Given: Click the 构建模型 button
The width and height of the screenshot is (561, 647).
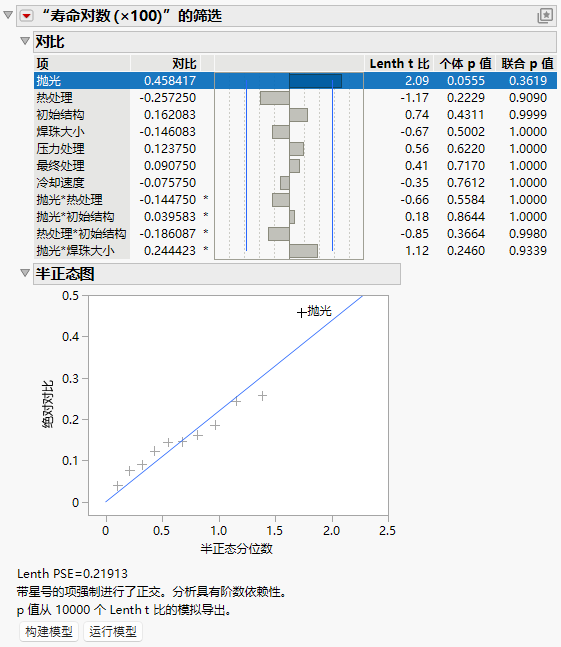Looking at the screenshot, I should pyautogui.click(x=49, y=631).
